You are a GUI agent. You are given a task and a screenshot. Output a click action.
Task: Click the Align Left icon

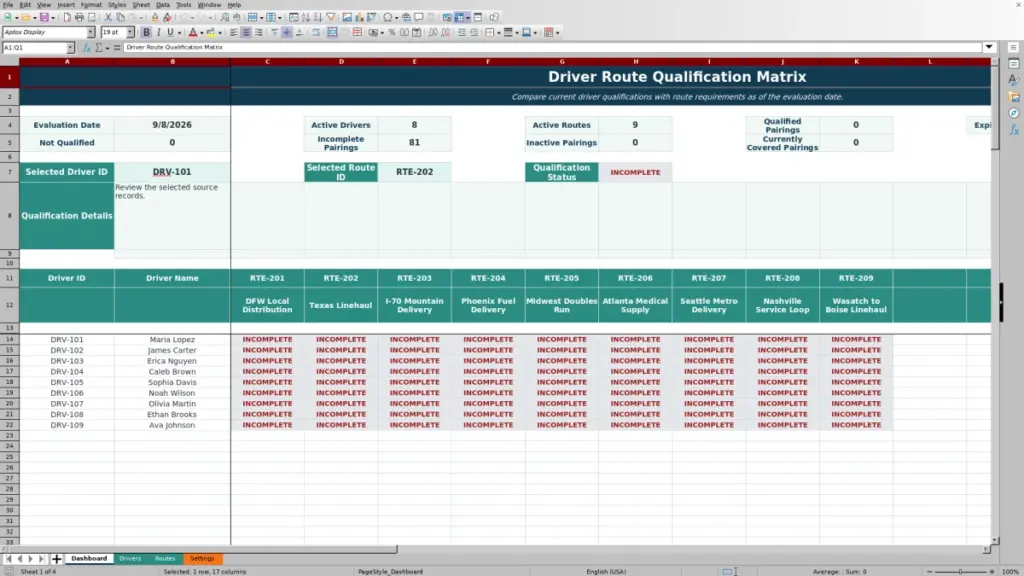point(234,32)
